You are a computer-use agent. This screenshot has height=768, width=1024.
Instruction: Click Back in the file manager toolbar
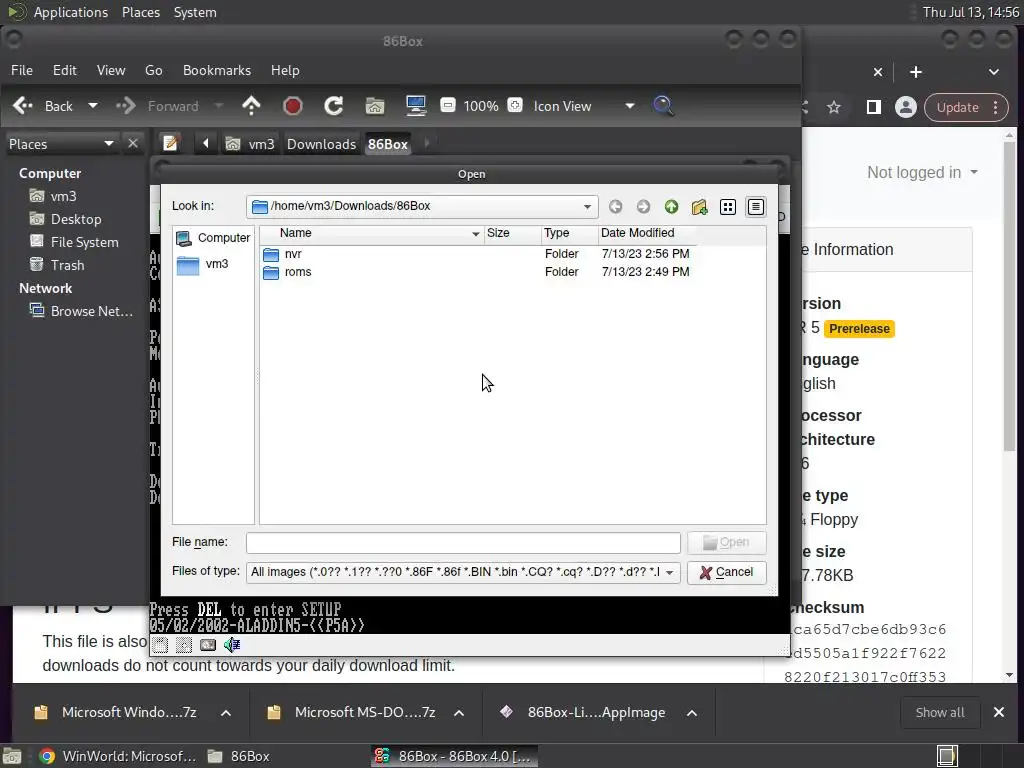(43, 106)
